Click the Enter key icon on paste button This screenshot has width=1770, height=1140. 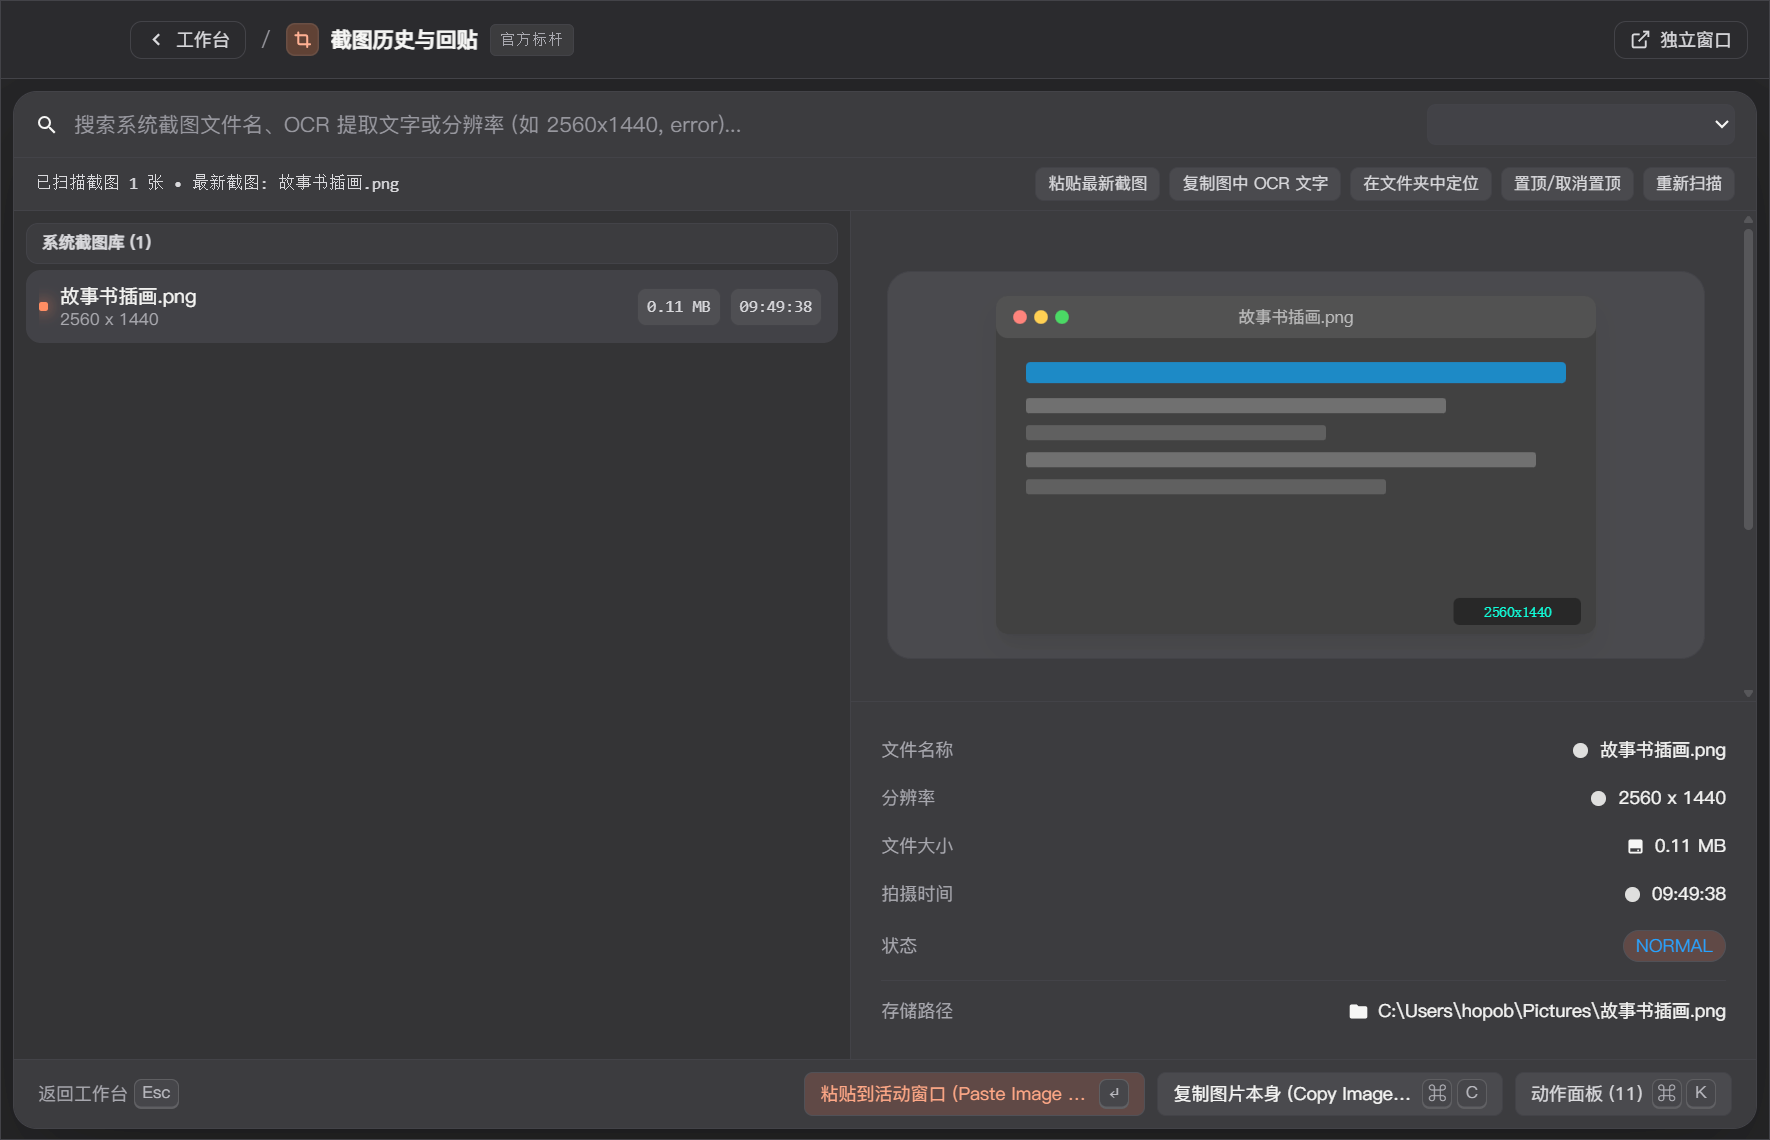(x=1114, y=1094)
